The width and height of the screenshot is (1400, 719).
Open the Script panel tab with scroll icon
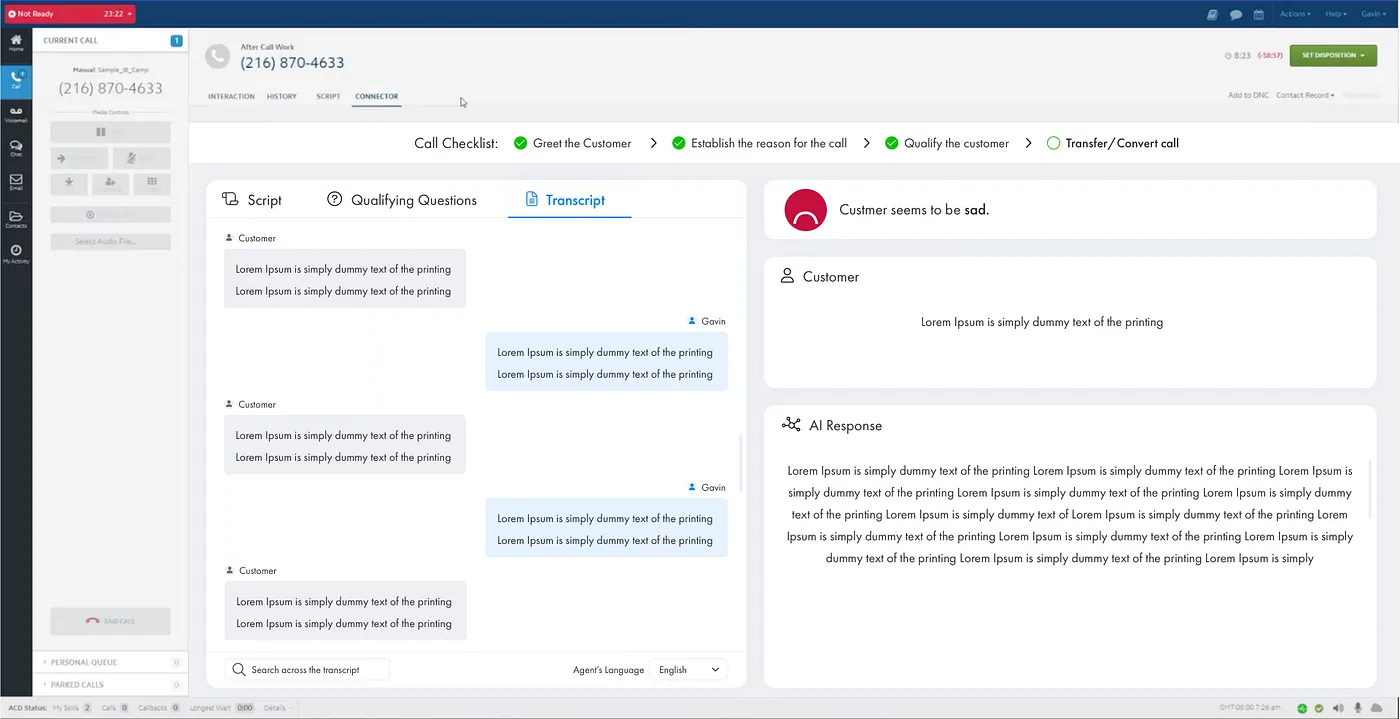pyautogui.click(x=252, y=200)
